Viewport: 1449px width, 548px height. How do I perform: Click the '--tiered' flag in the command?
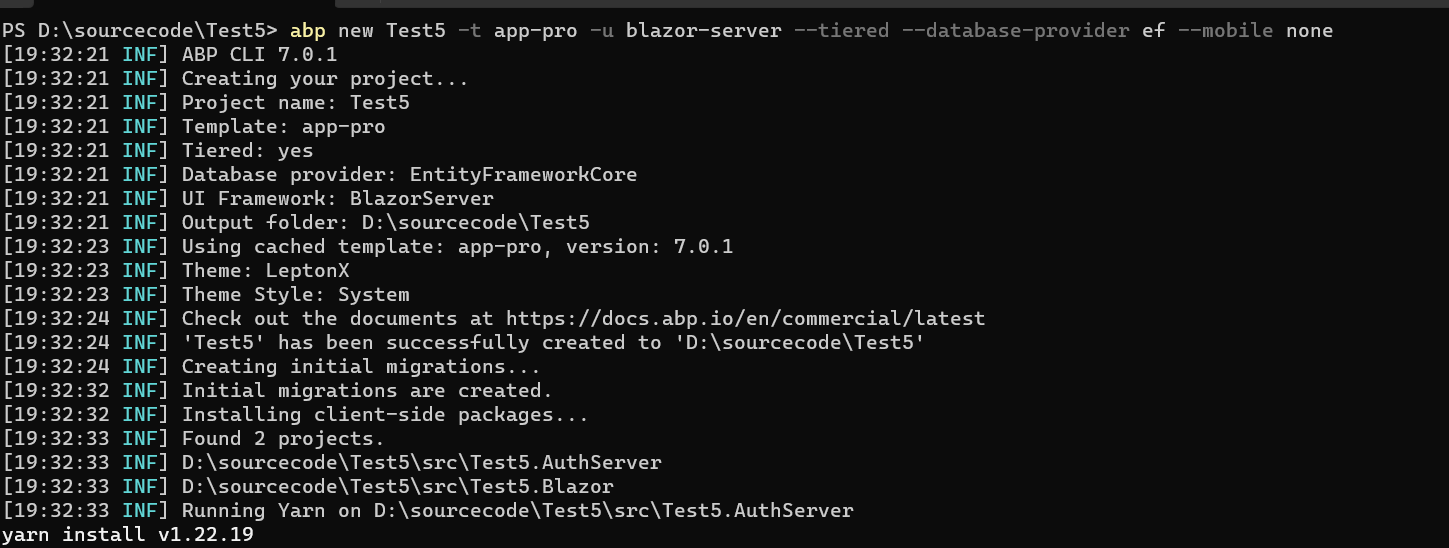(x=841, y=30)
